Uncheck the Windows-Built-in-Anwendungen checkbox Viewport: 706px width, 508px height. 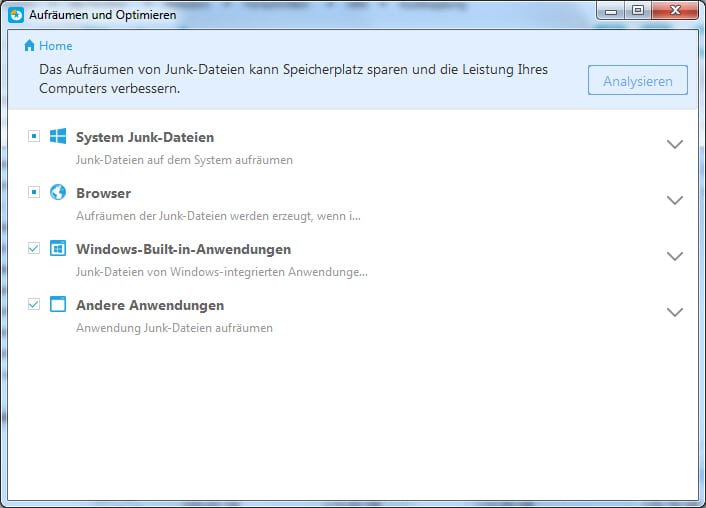(34, 248)
